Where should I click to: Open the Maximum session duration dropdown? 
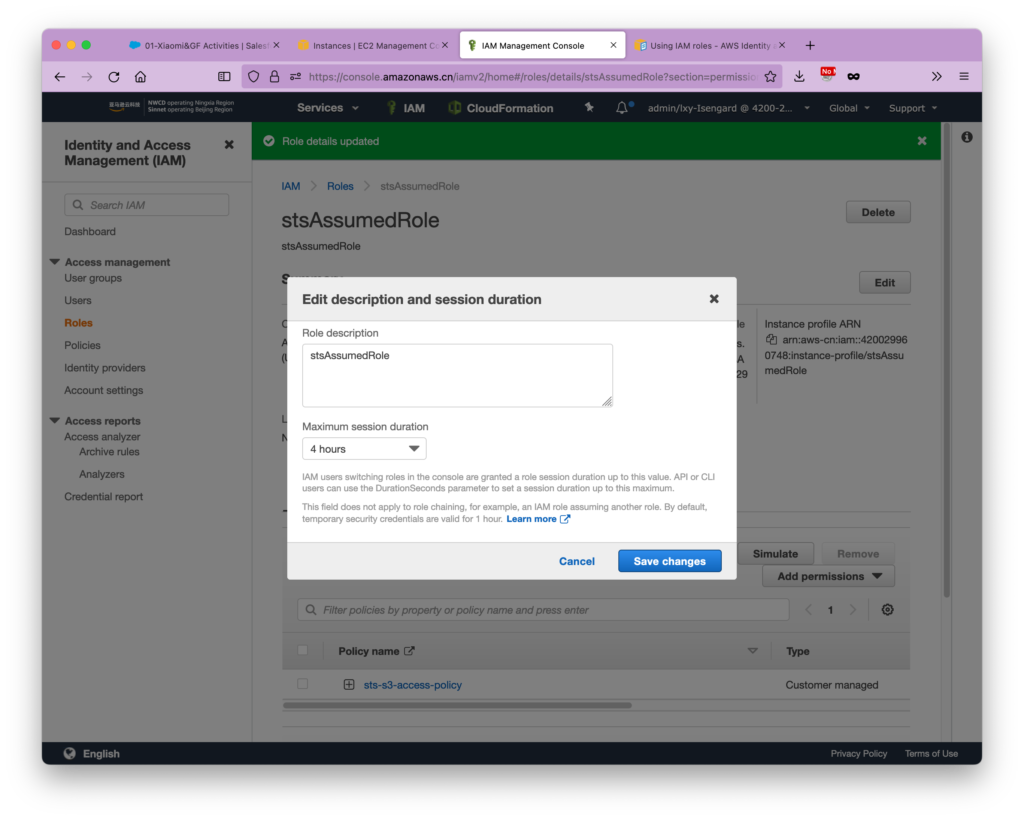point(364,449)
